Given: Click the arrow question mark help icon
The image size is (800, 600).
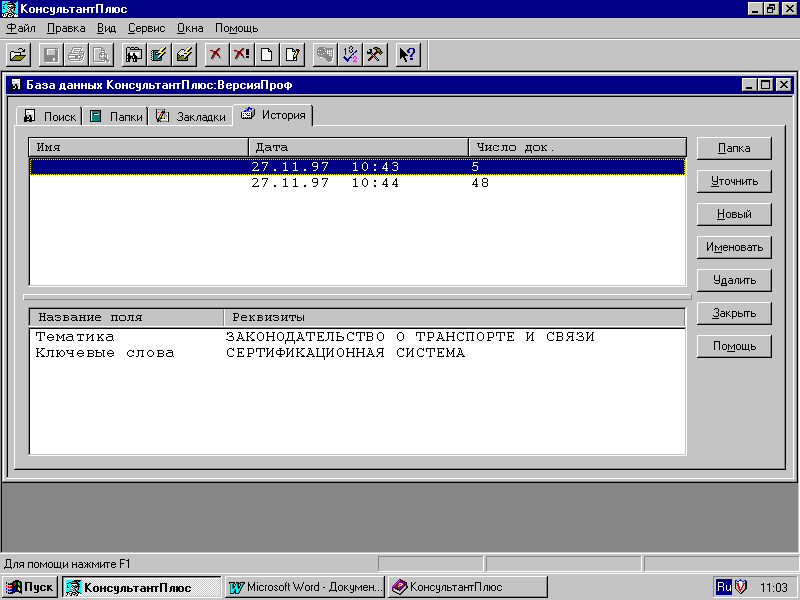Looking at the screenshot, I should (408, 54).
